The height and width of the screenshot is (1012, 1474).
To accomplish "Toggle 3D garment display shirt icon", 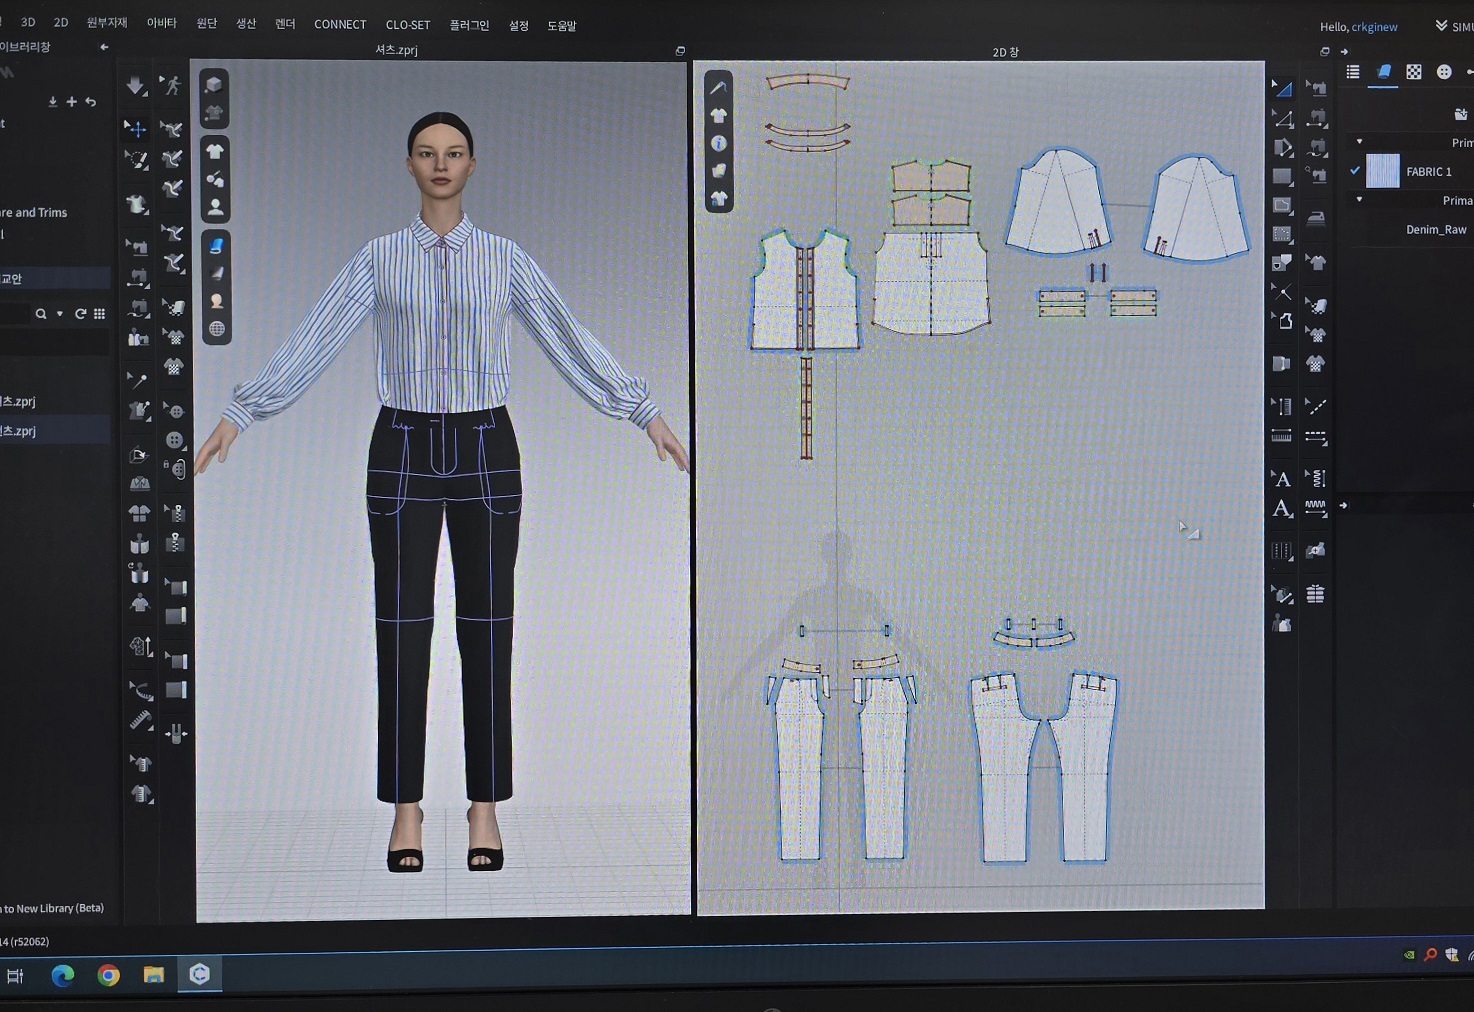I will click(x=215, y=151).
